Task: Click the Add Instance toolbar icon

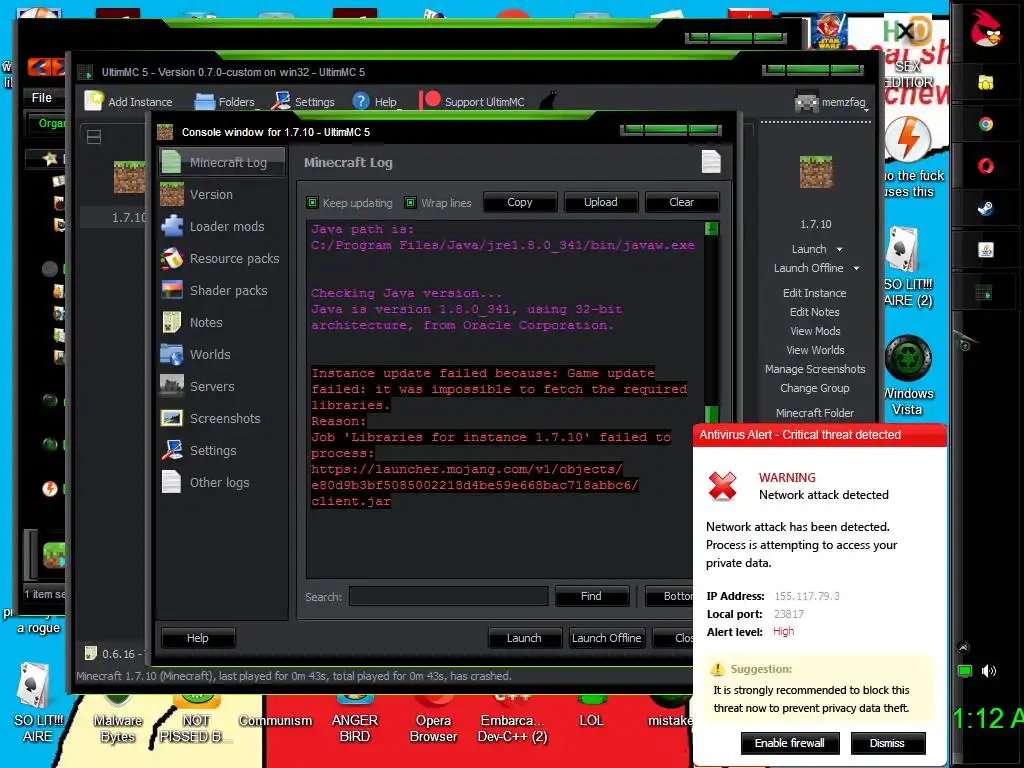Action: pos(95,101)
